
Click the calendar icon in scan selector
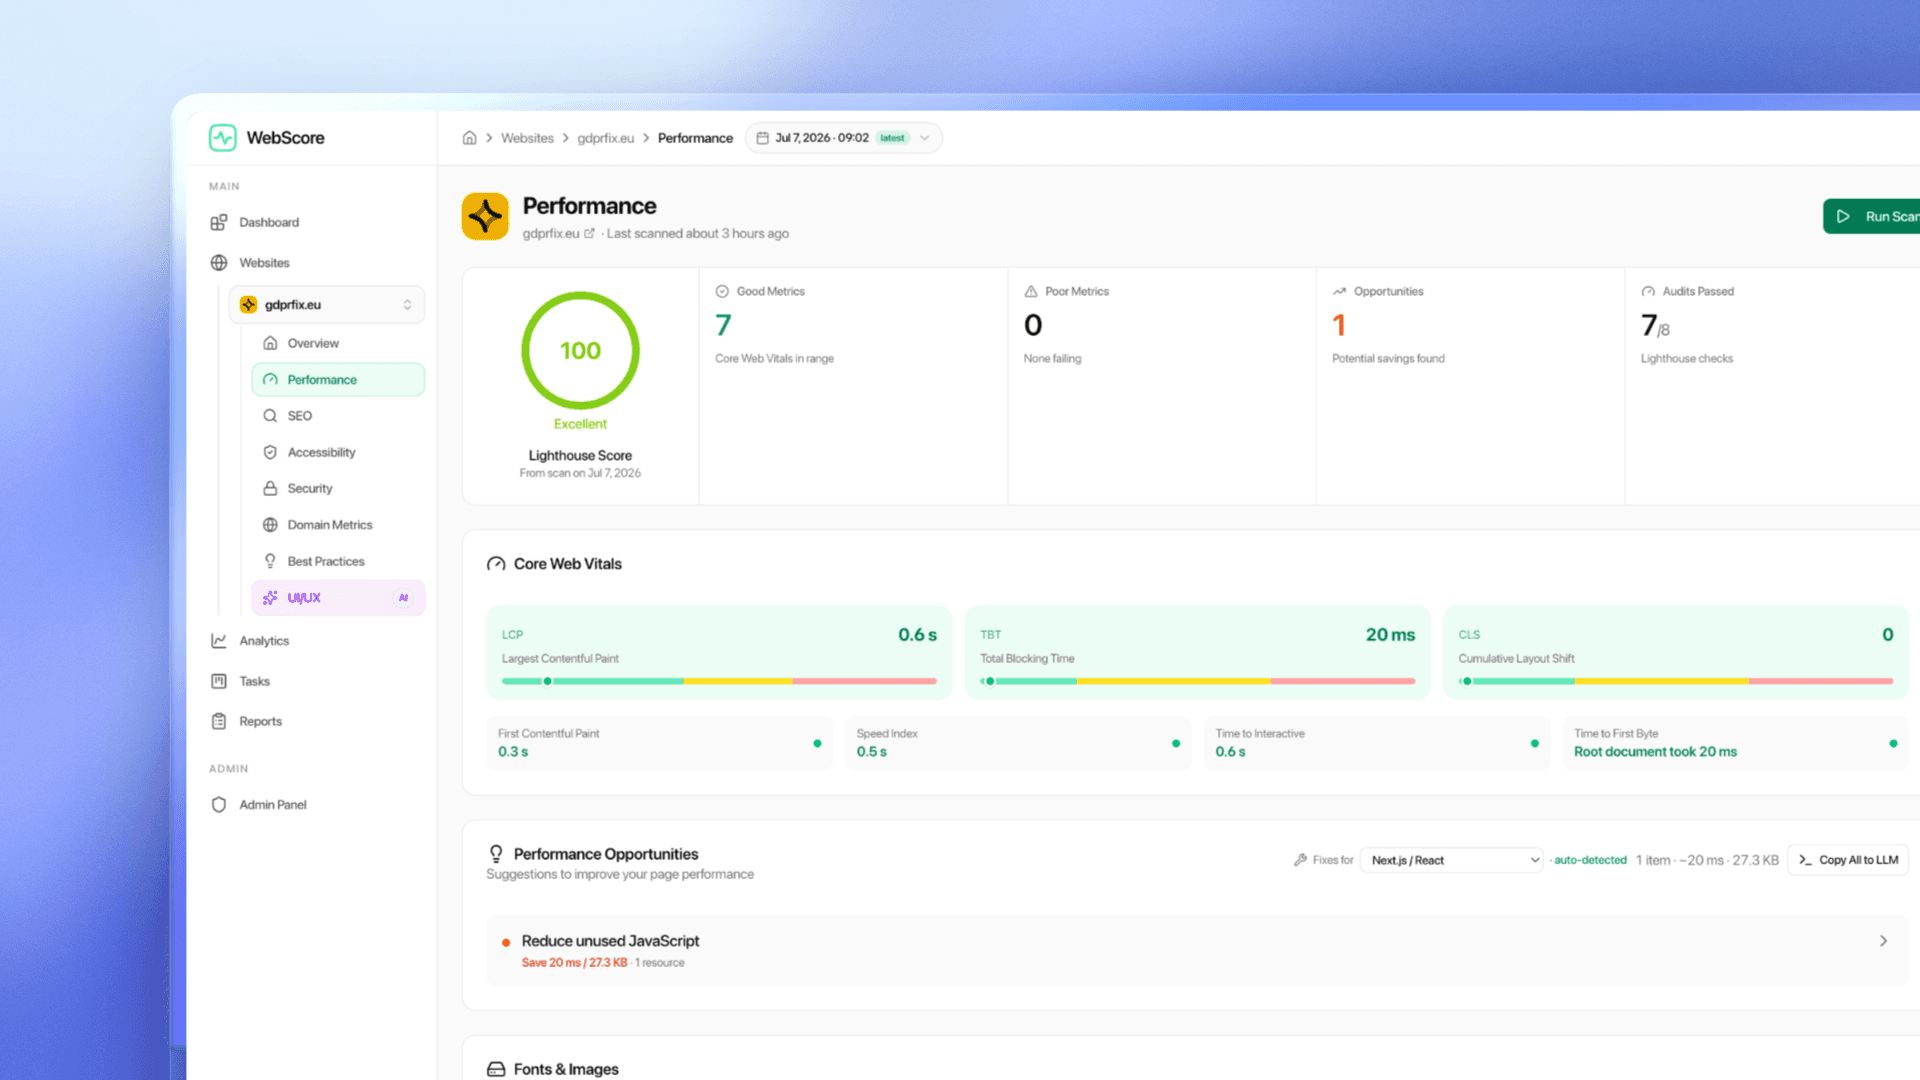762,138
